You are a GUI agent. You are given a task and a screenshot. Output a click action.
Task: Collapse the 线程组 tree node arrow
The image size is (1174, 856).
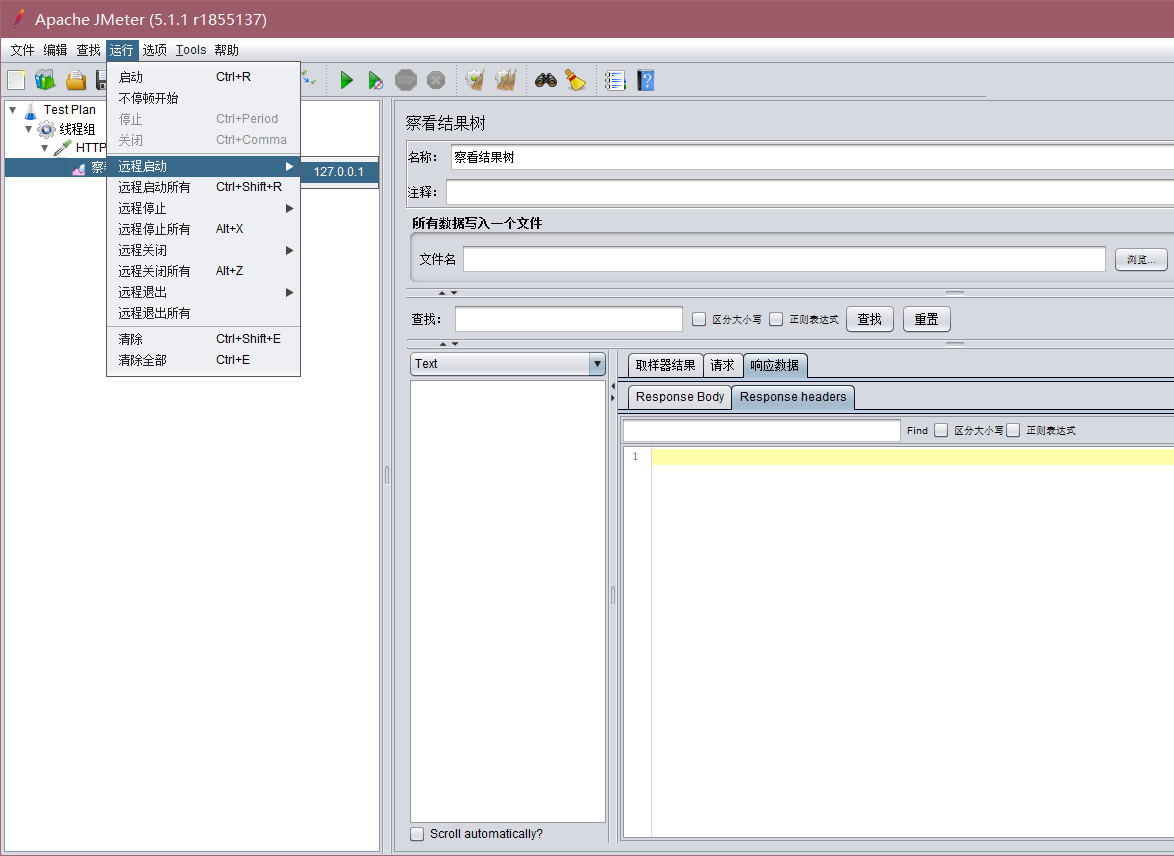pos(28,129)
